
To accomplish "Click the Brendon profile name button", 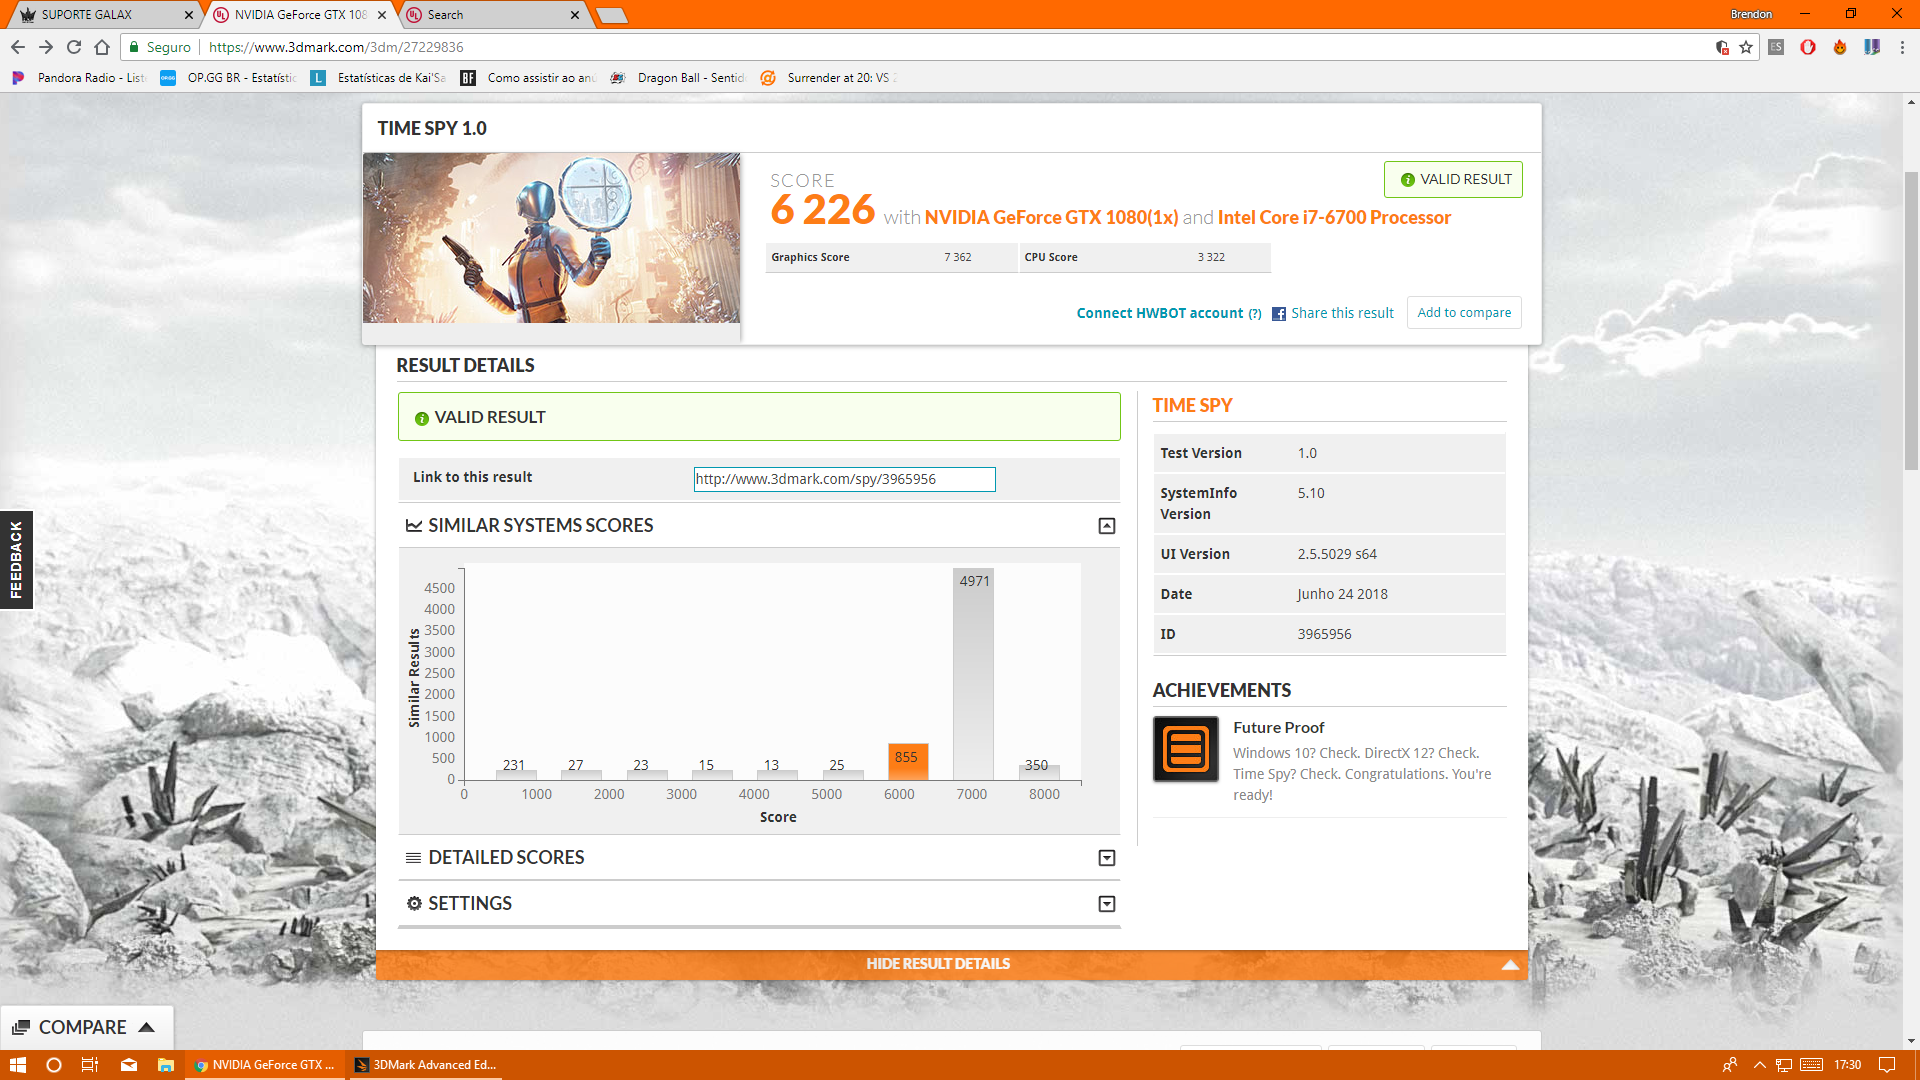I will [1751, 14].
